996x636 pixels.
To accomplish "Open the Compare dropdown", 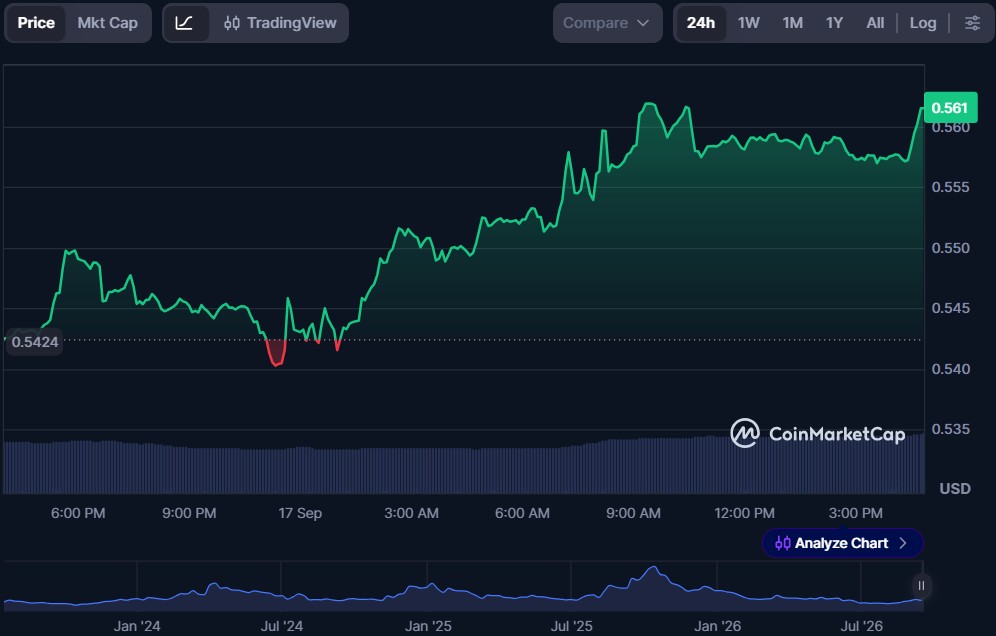I will 607,23.
